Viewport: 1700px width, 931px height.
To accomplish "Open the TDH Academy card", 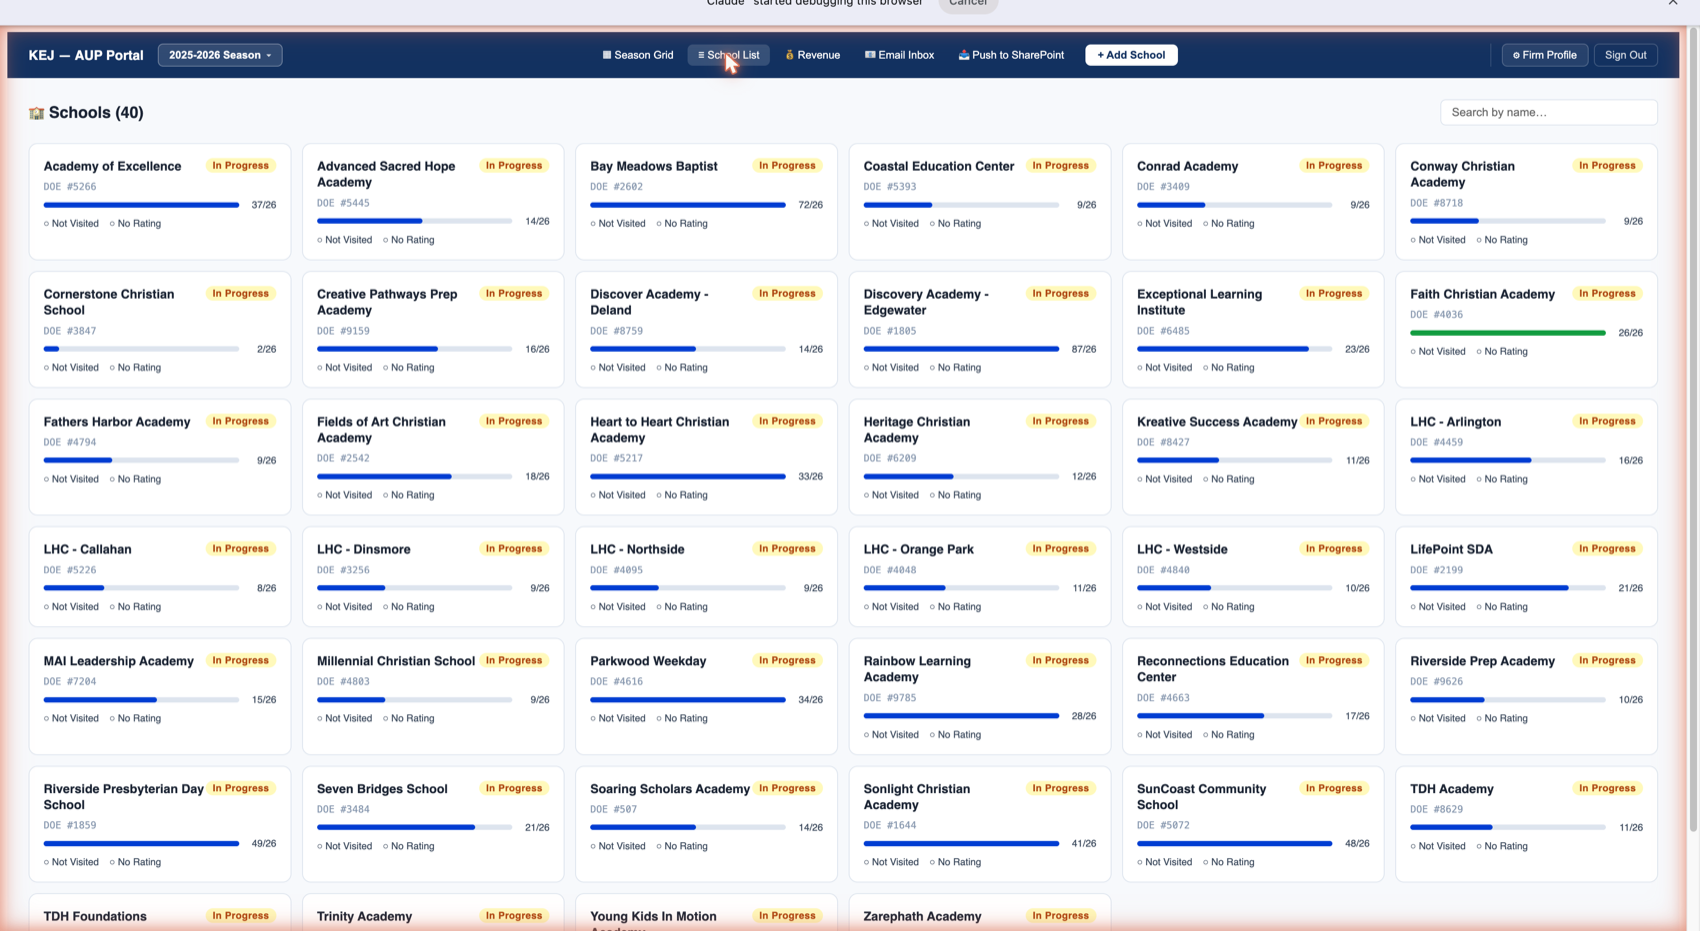I will pyautogui.click(x=1526, y=824).
